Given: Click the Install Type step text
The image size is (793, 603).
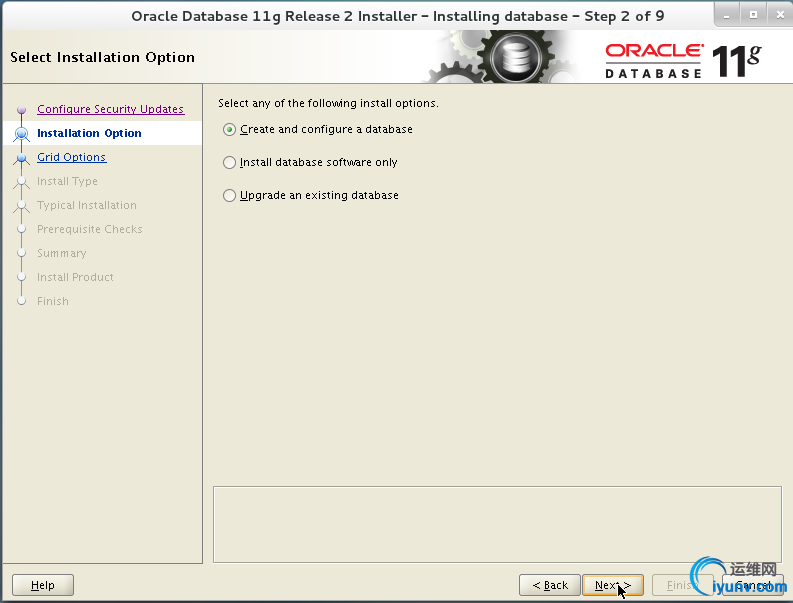Looking at the screenshot, I should click(x=67, y=181).
